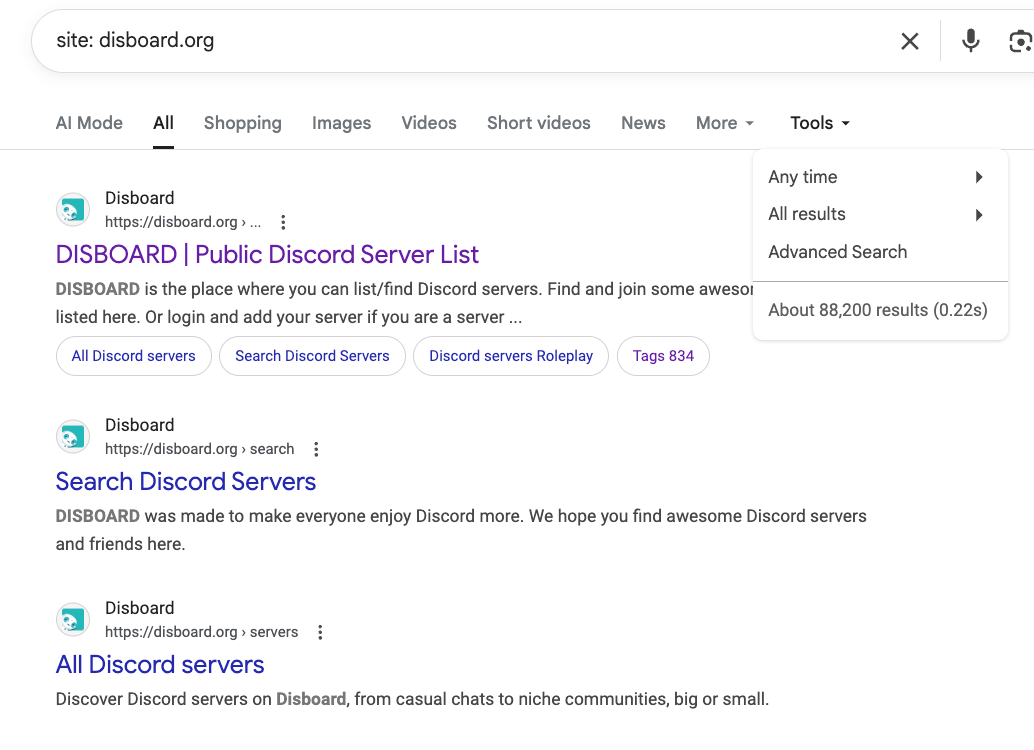Click the Tags 834 sitelink chip
Viewport: 1034px width, 750px height.
point(663,356)
